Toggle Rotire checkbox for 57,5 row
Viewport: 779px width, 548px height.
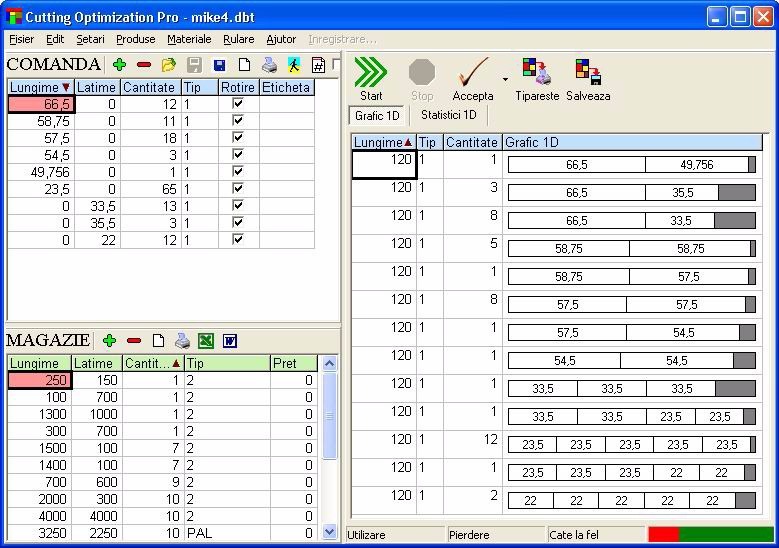click(238, 137)
